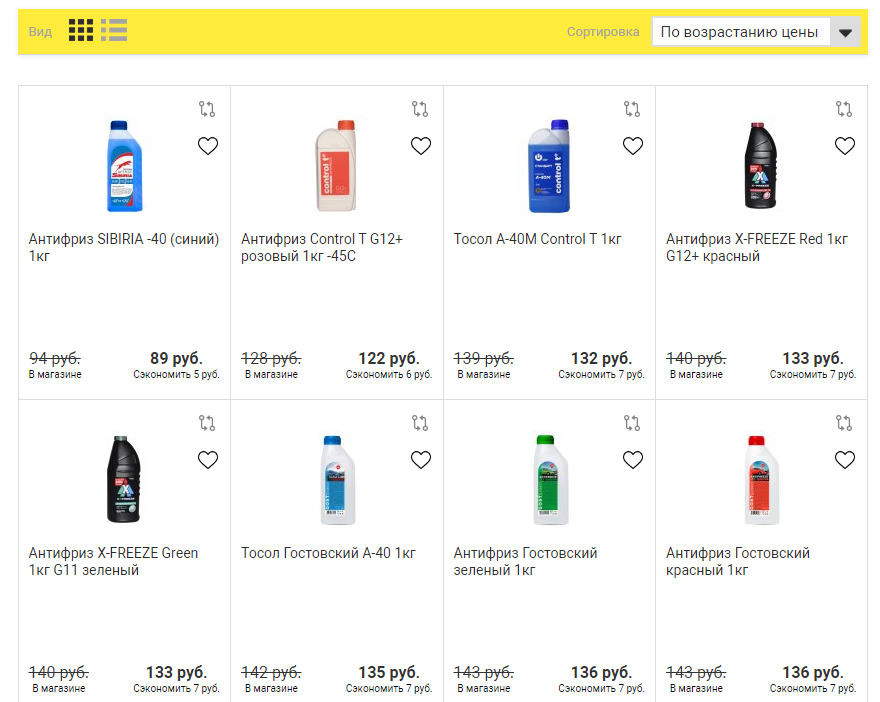The width and height of the screenshot is (880, 702).
Task: Open the Гостовский красный bottle image
Action: [761, 480]
